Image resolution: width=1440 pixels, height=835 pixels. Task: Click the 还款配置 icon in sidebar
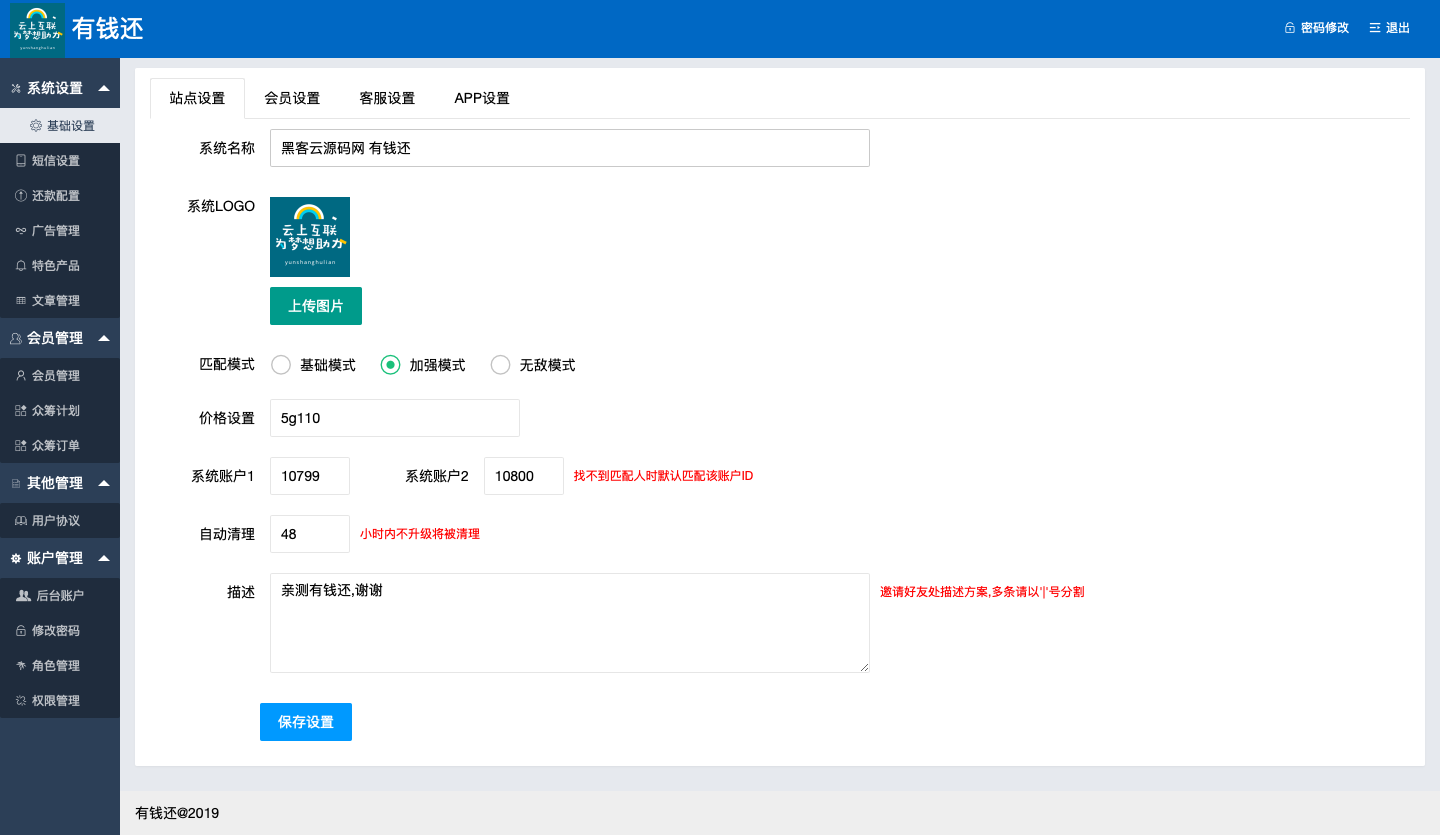(21, 195)
